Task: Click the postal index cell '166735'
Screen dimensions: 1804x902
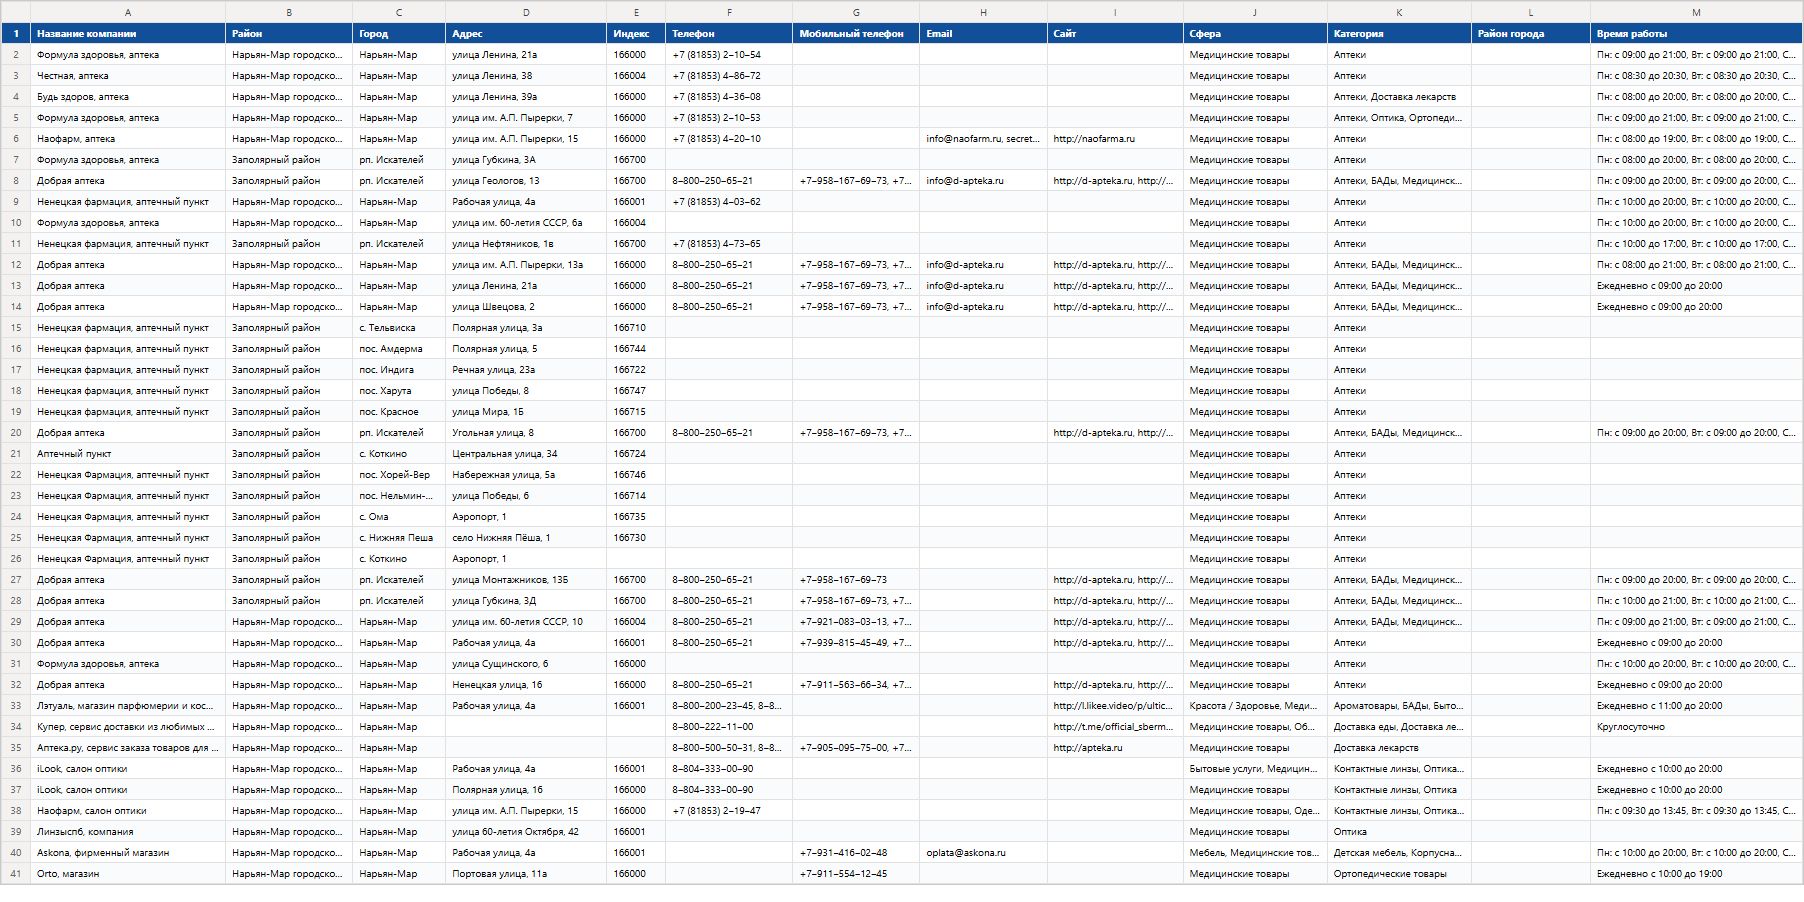Action: [636, 517]
